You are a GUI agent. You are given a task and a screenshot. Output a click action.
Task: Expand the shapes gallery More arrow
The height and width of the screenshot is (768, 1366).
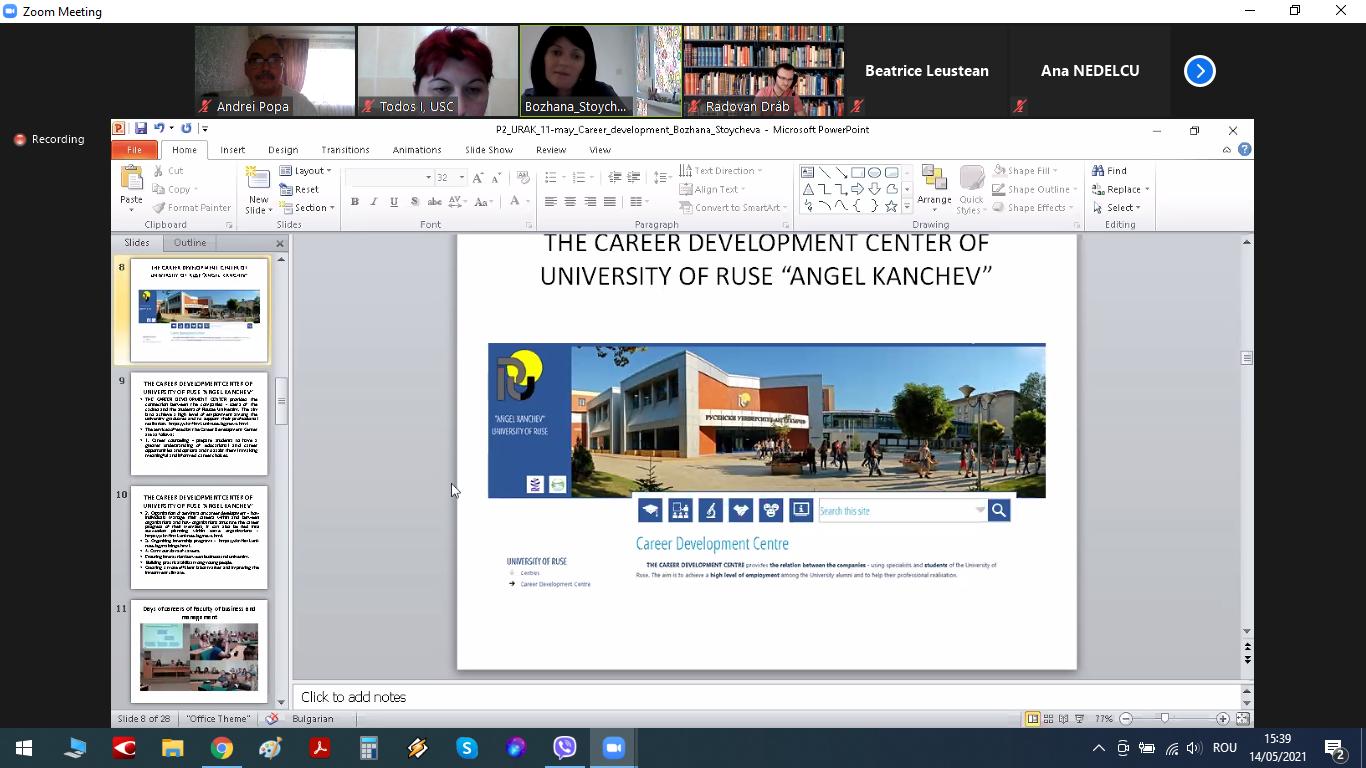[x=907, y=206]
